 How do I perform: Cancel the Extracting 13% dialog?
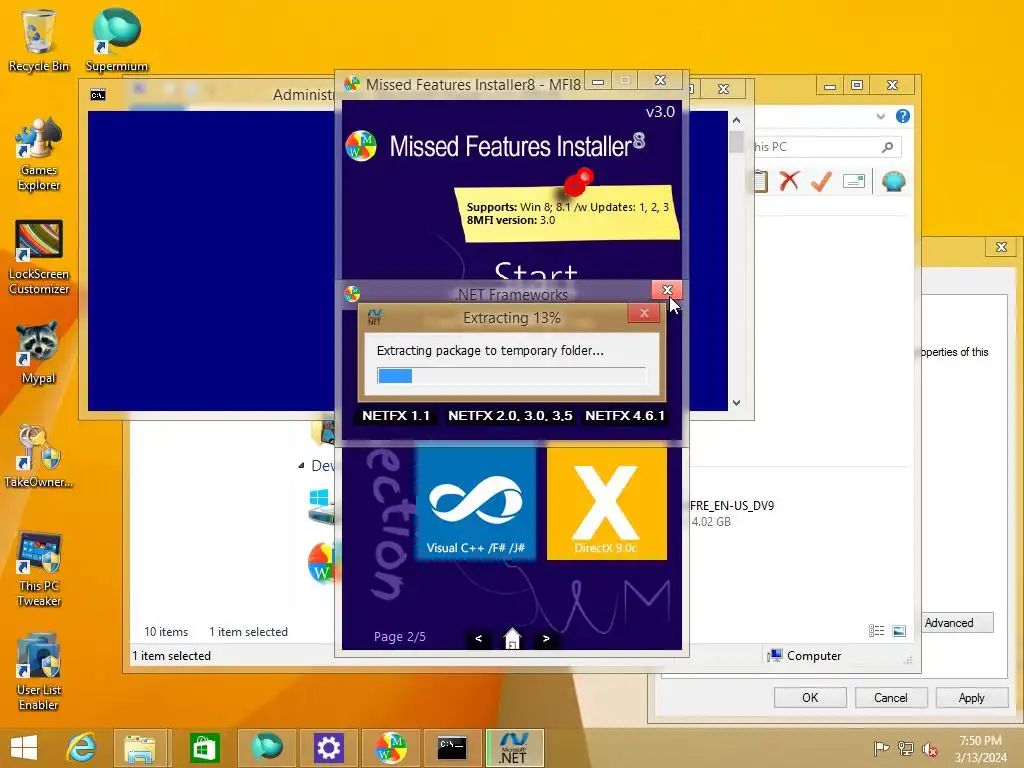point(644,313)
